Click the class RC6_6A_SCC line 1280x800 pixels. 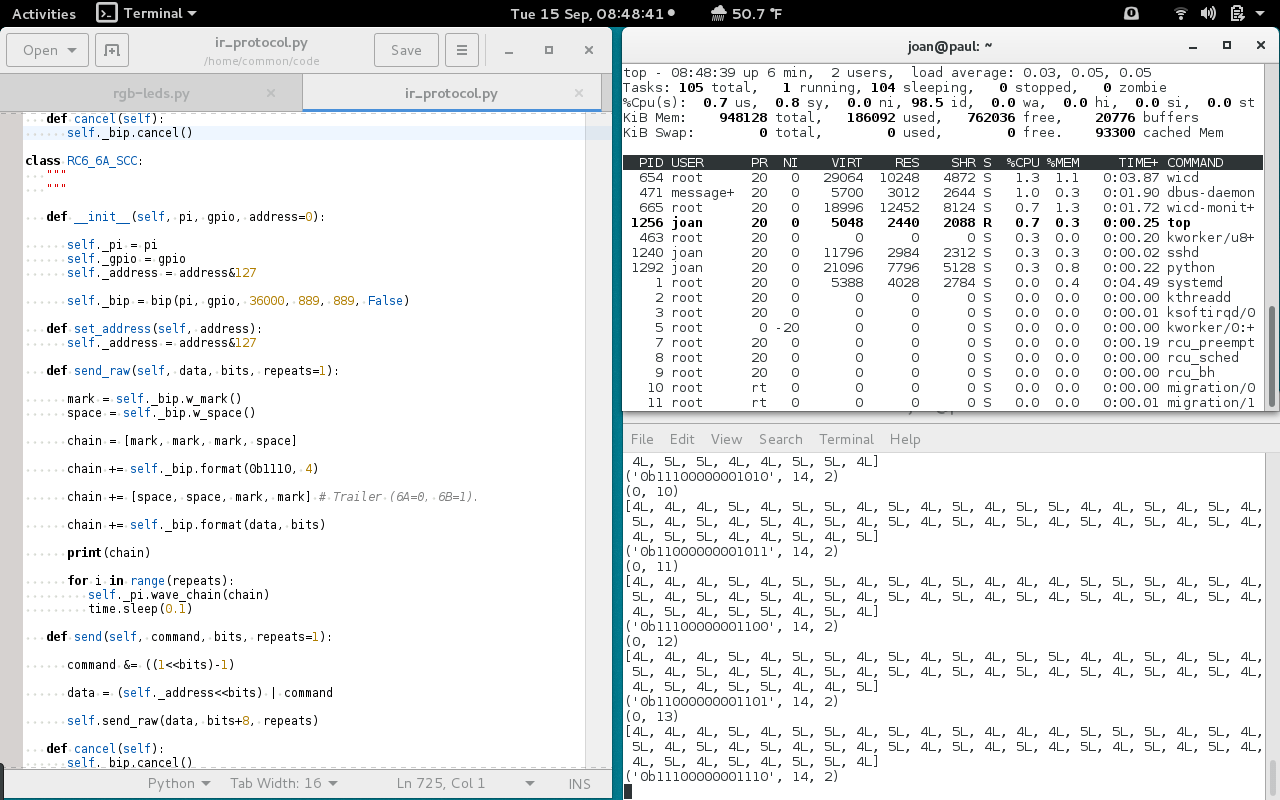point(84,160)
